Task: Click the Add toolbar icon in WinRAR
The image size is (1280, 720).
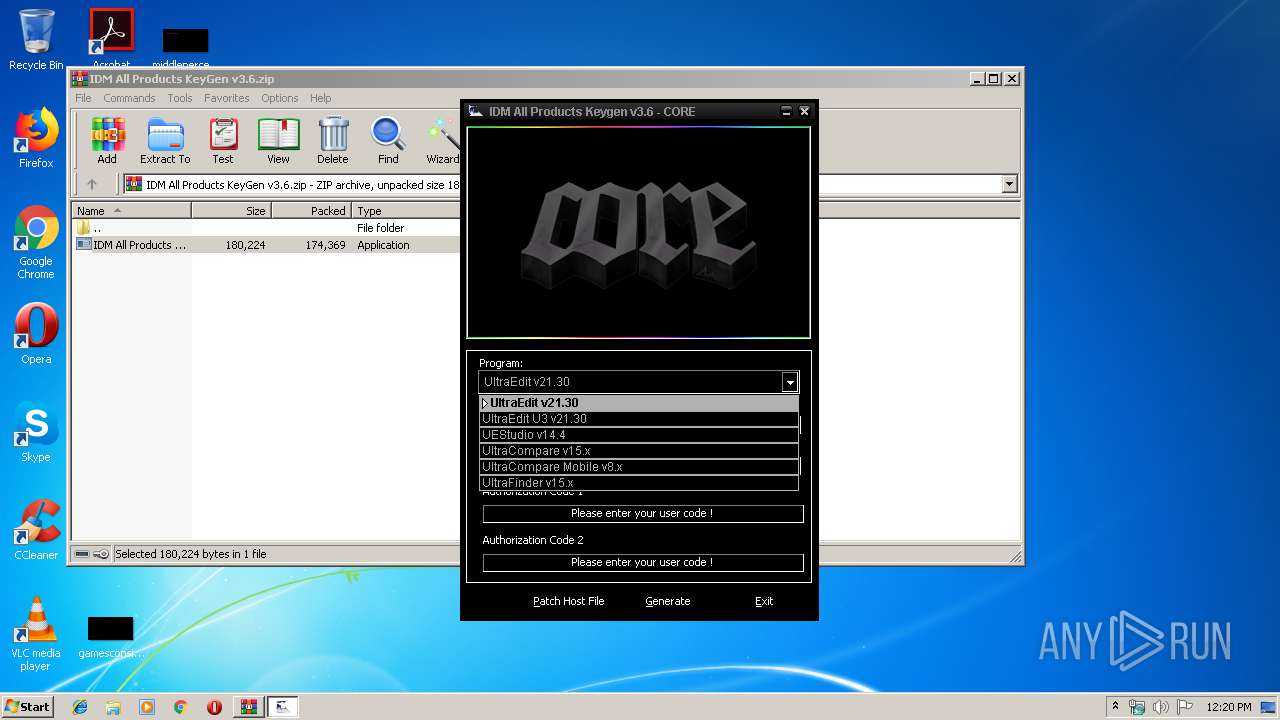Action: click(107, 140)
